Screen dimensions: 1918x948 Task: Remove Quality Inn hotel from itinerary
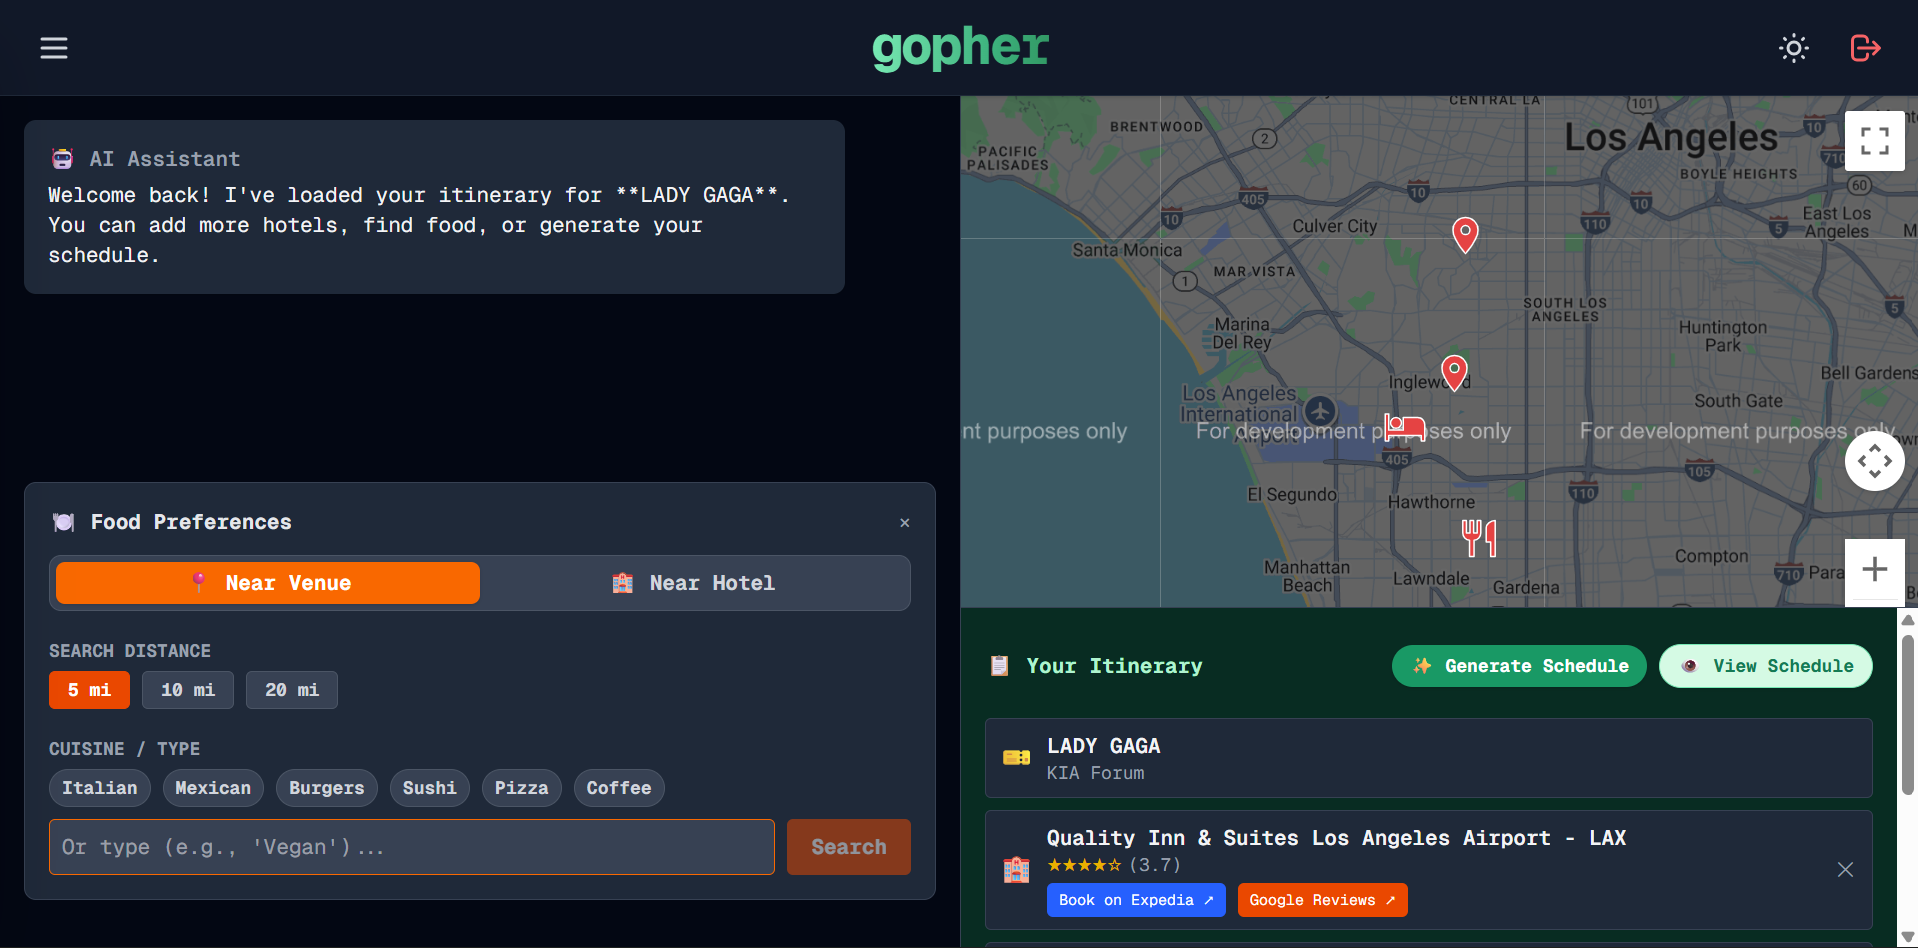pos(1845,870)
